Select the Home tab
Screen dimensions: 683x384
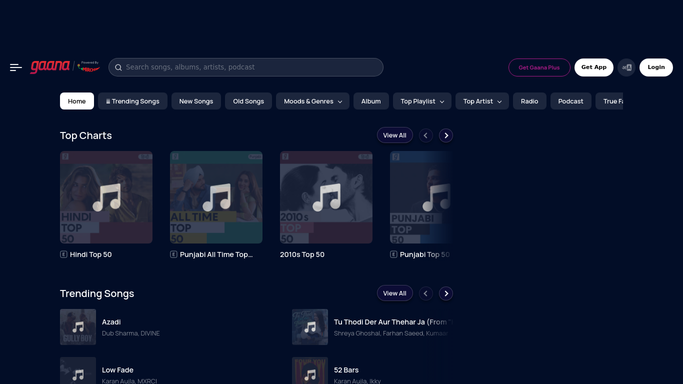tap(77, 101)
